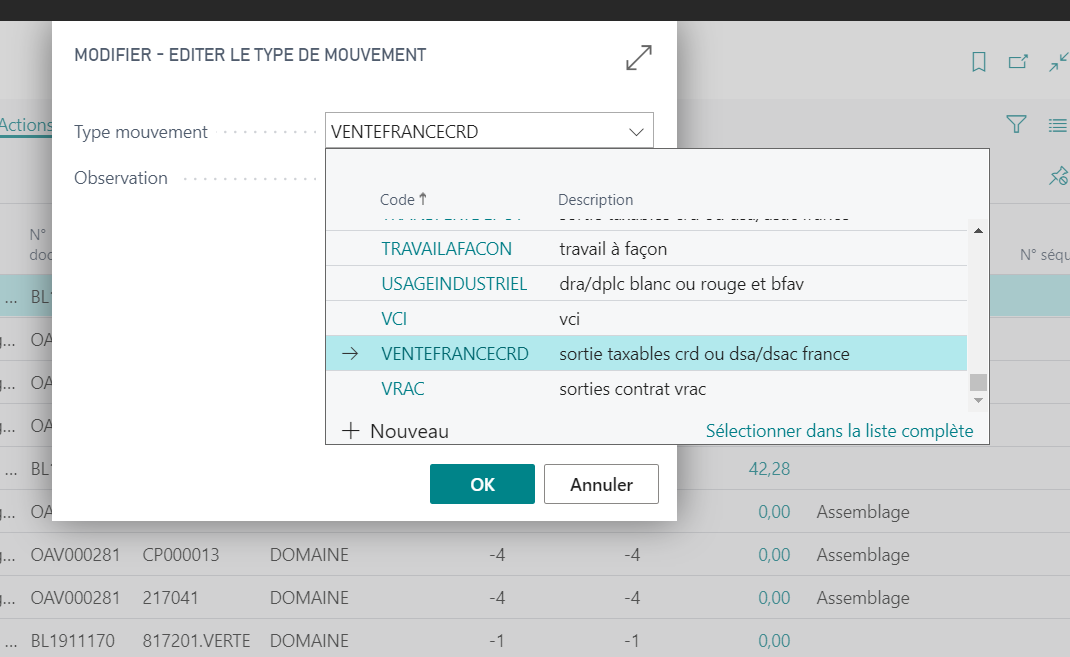Click the unpin icon in the header

coord(1058,176)
